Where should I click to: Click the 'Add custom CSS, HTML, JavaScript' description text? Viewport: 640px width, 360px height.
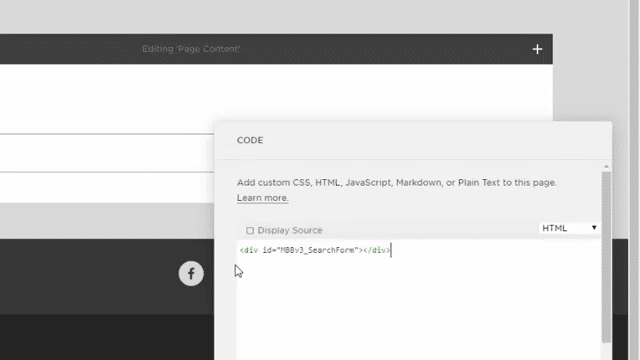pyautogui.click(x=396, y=182)
